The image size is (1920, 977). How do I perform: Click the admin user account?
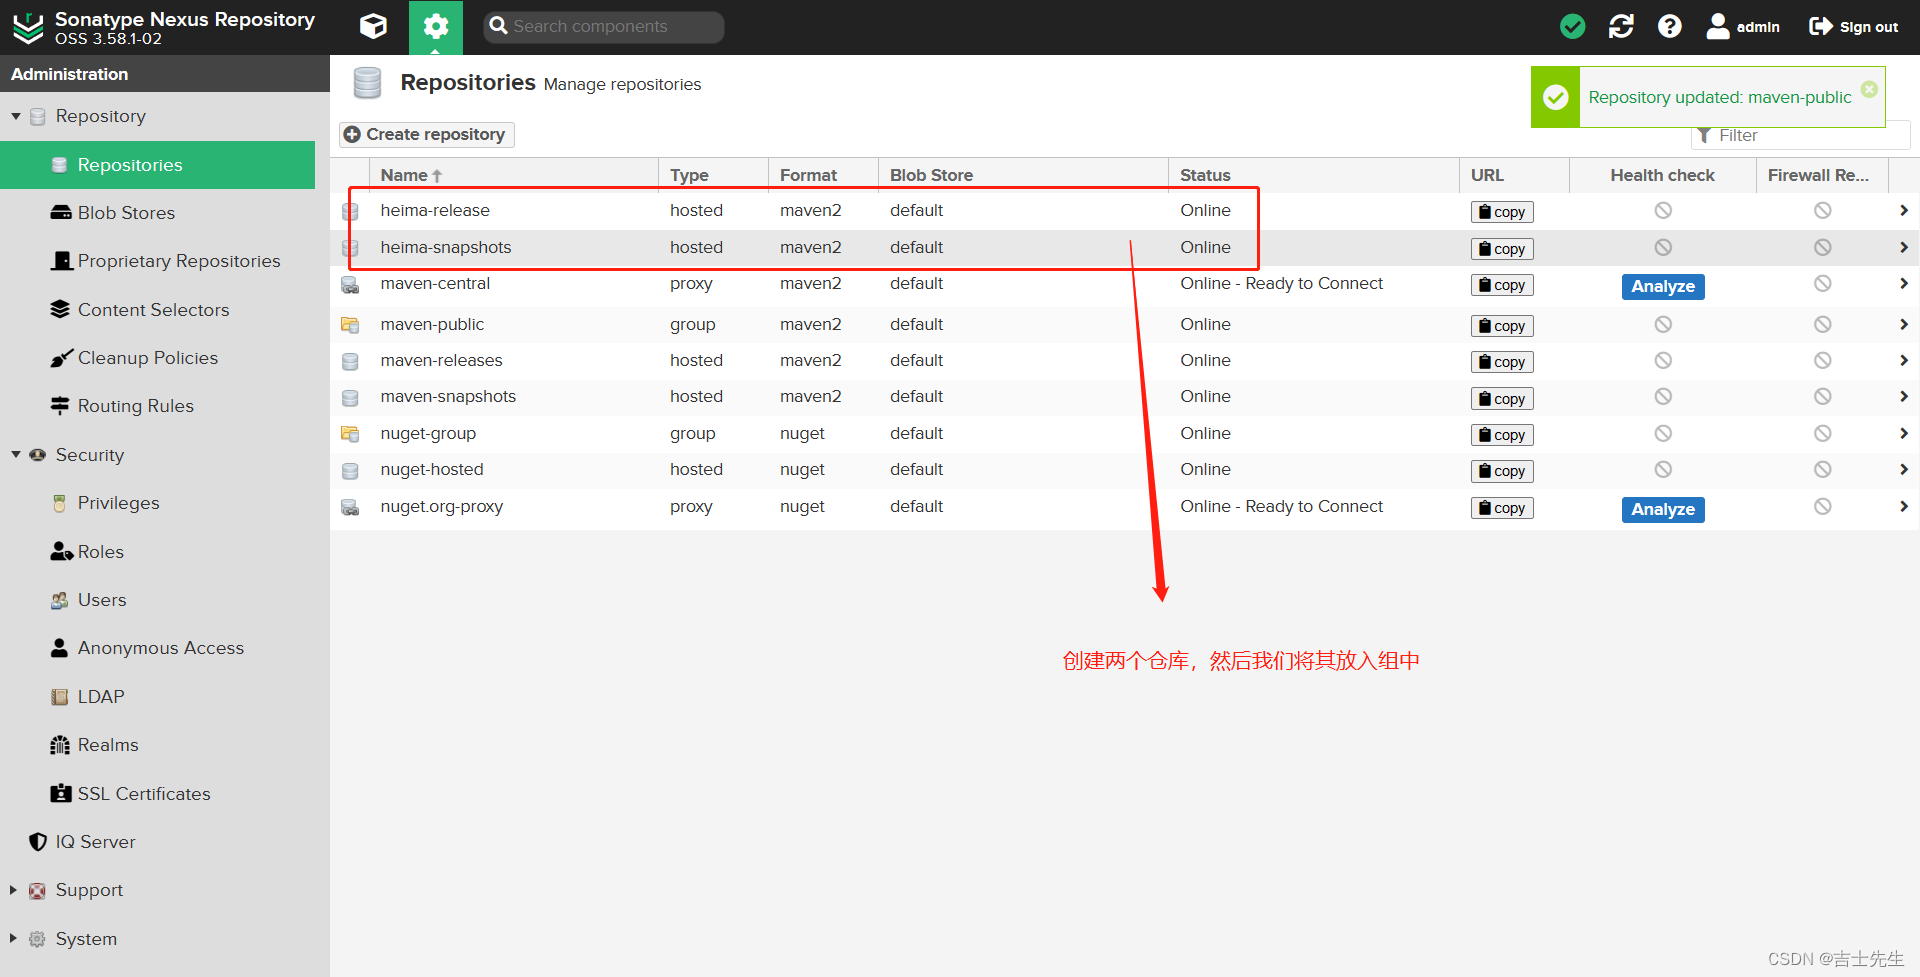click(x=1743, y=27)
